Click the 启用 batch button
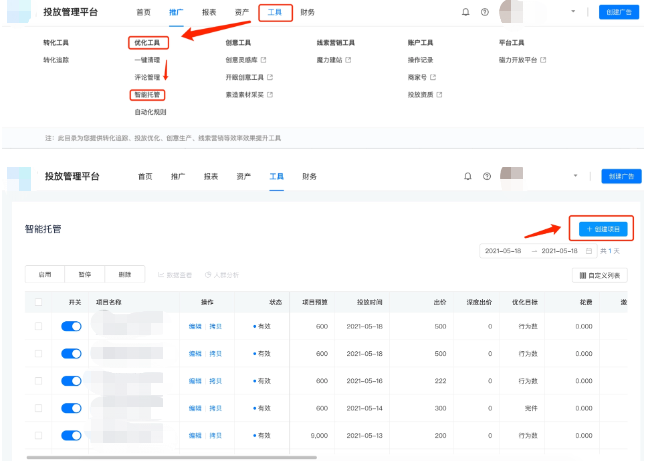Screen dimensions: 655x462 (45, 274)
